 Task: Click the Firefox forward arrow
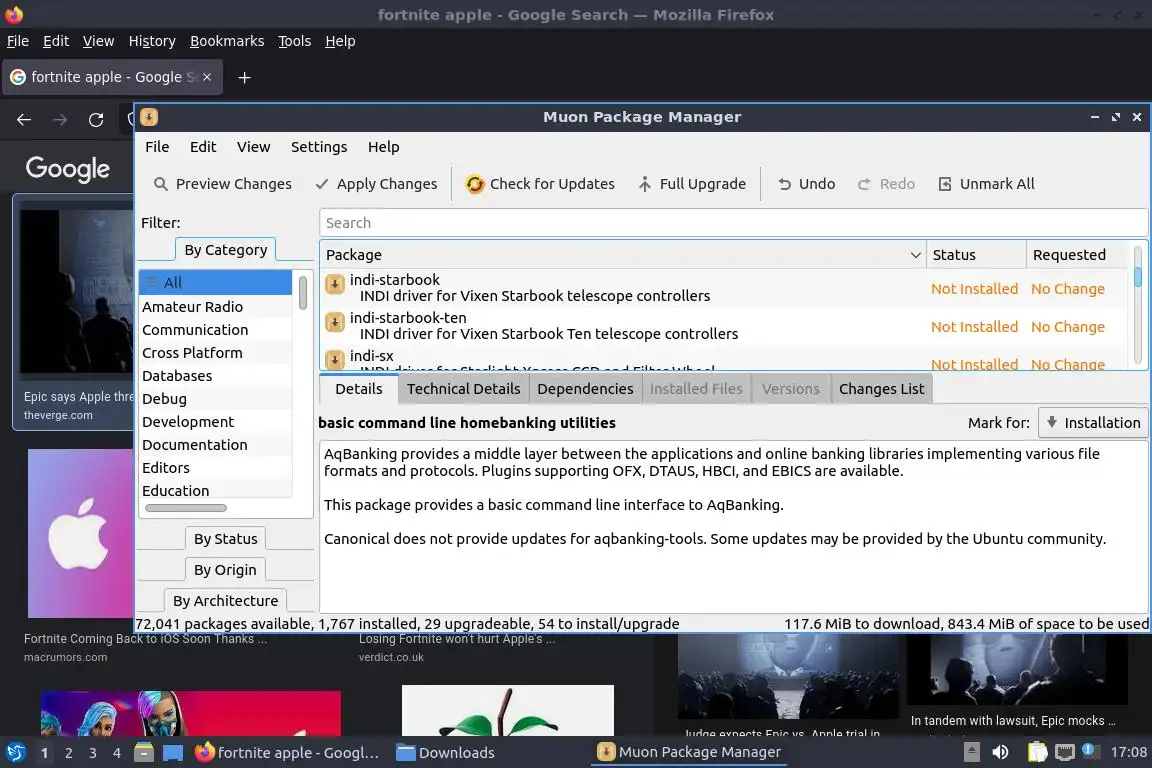60,120
